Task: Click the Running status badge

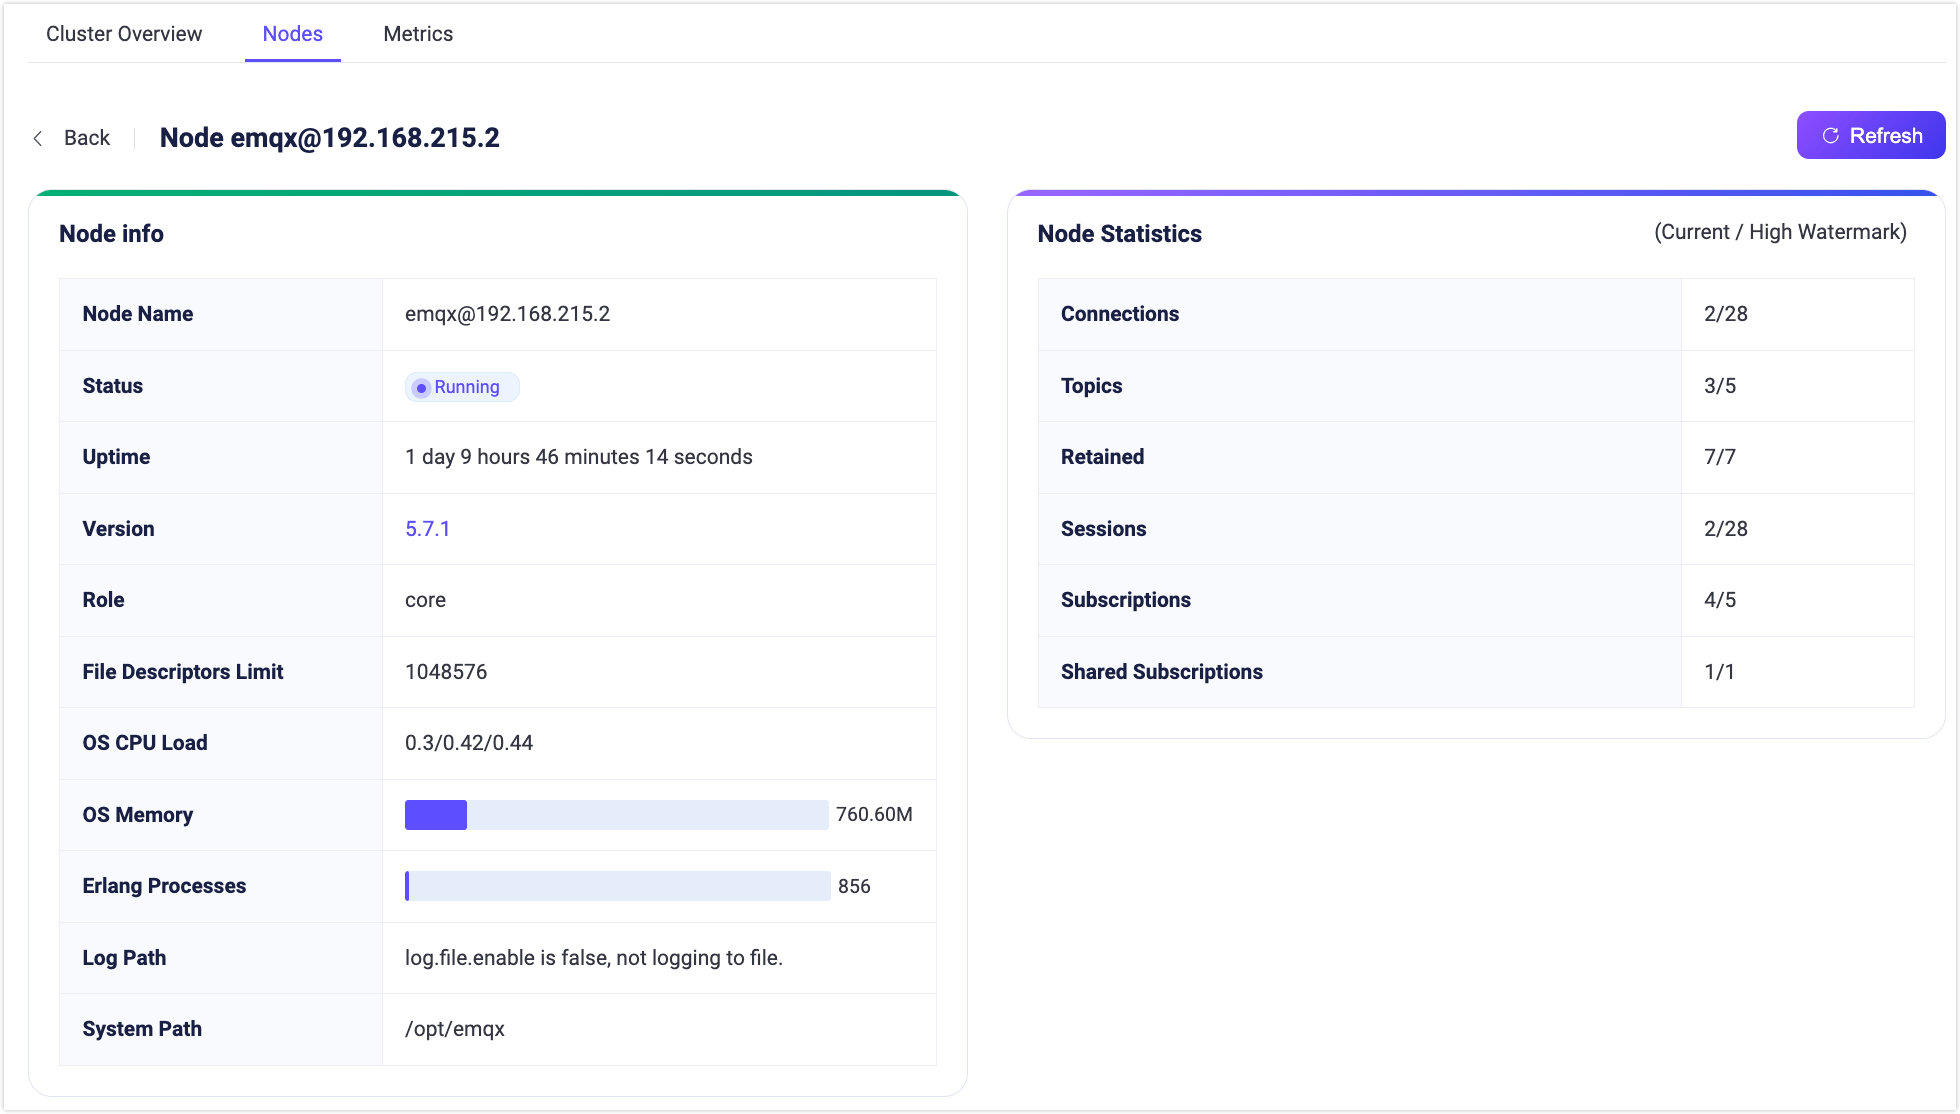Action: [x=462, y=387]
